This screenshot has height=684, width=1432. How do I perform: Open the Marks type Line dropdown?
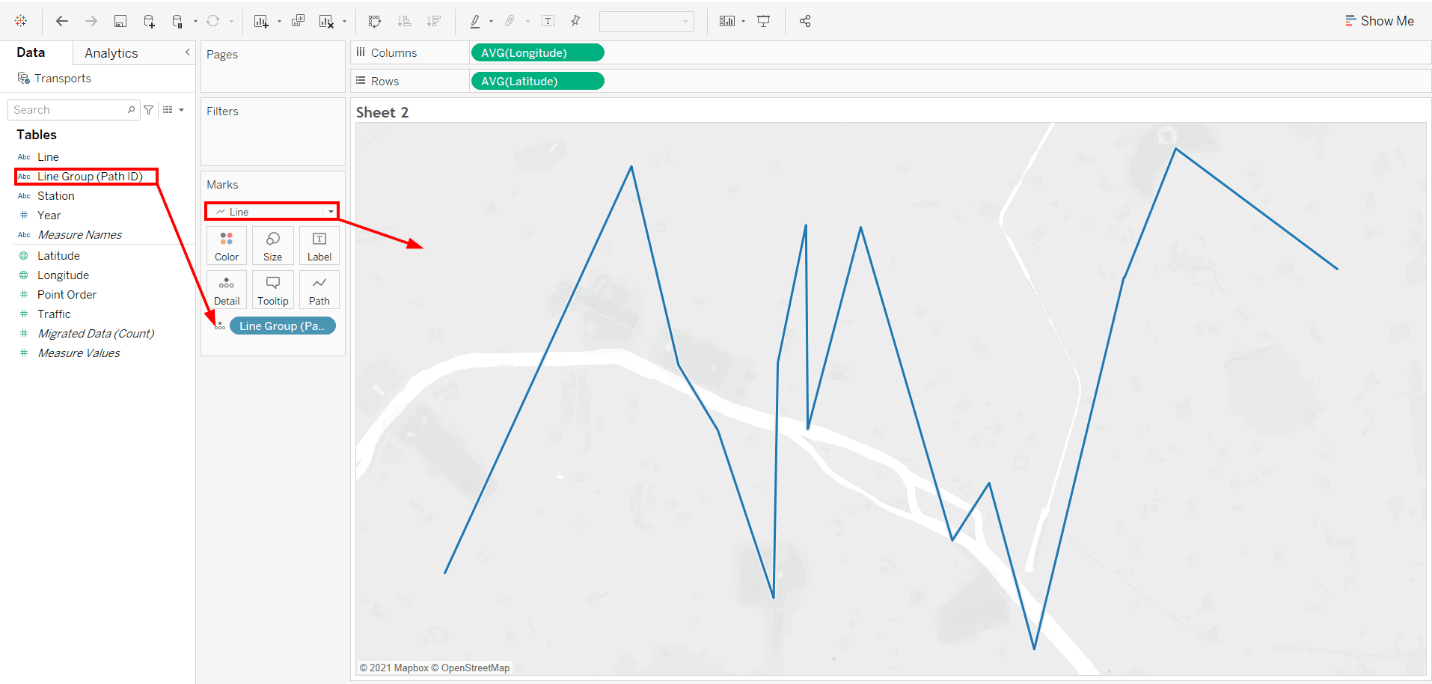tap(273, 212)
